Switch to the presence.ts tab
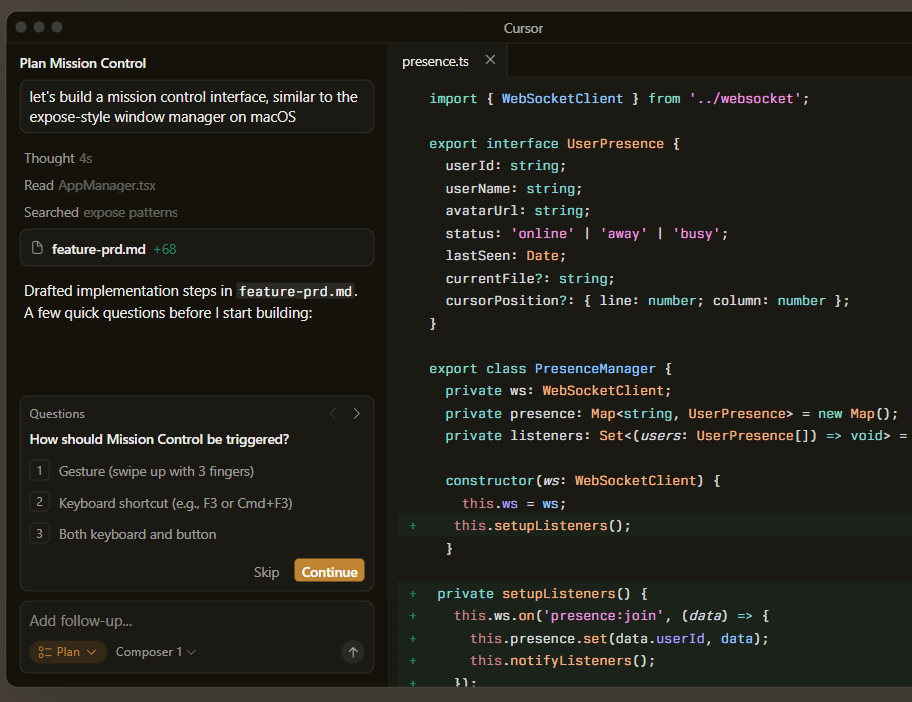This screenshot has width=912, height=702. [x=435, y=61]
